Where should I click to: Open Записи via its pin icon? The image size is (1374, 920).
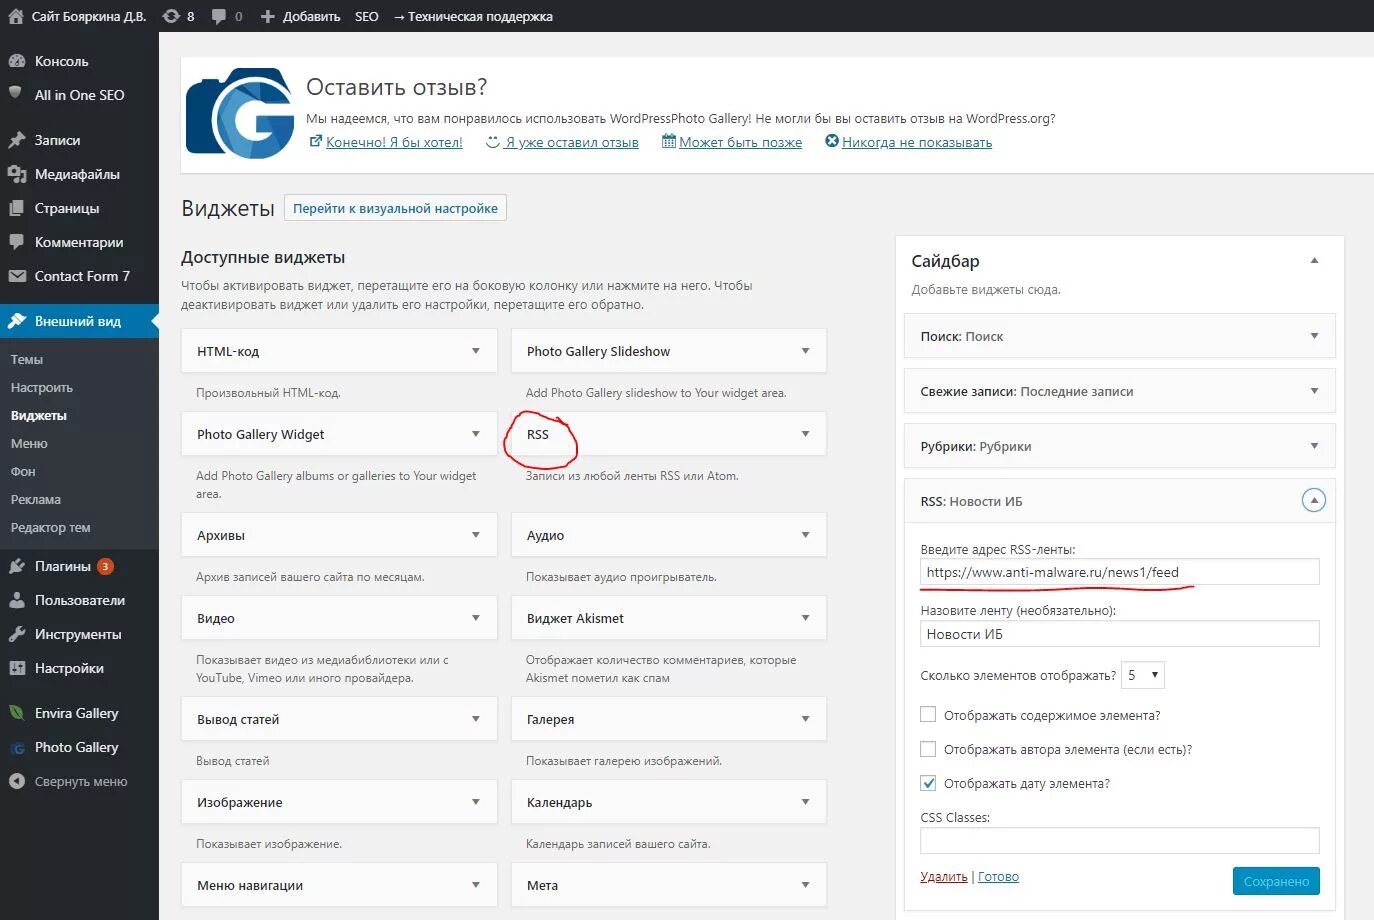coord(17,140)
